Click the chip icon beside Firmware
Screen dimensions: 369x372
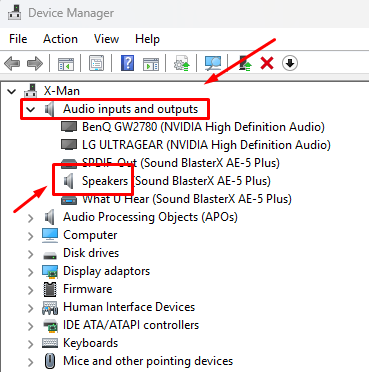click(50, 289)
